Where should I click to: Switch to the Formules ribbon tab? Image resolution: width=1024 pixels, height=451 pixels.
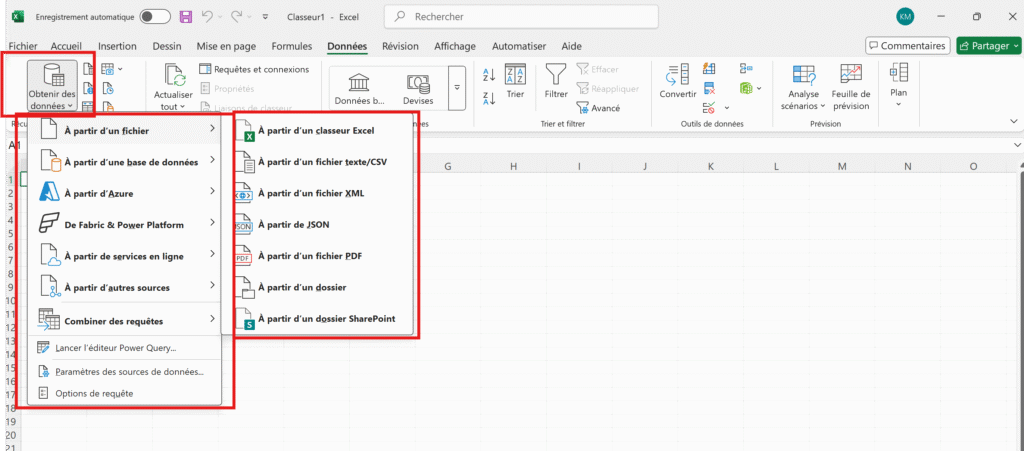[292, 46]
